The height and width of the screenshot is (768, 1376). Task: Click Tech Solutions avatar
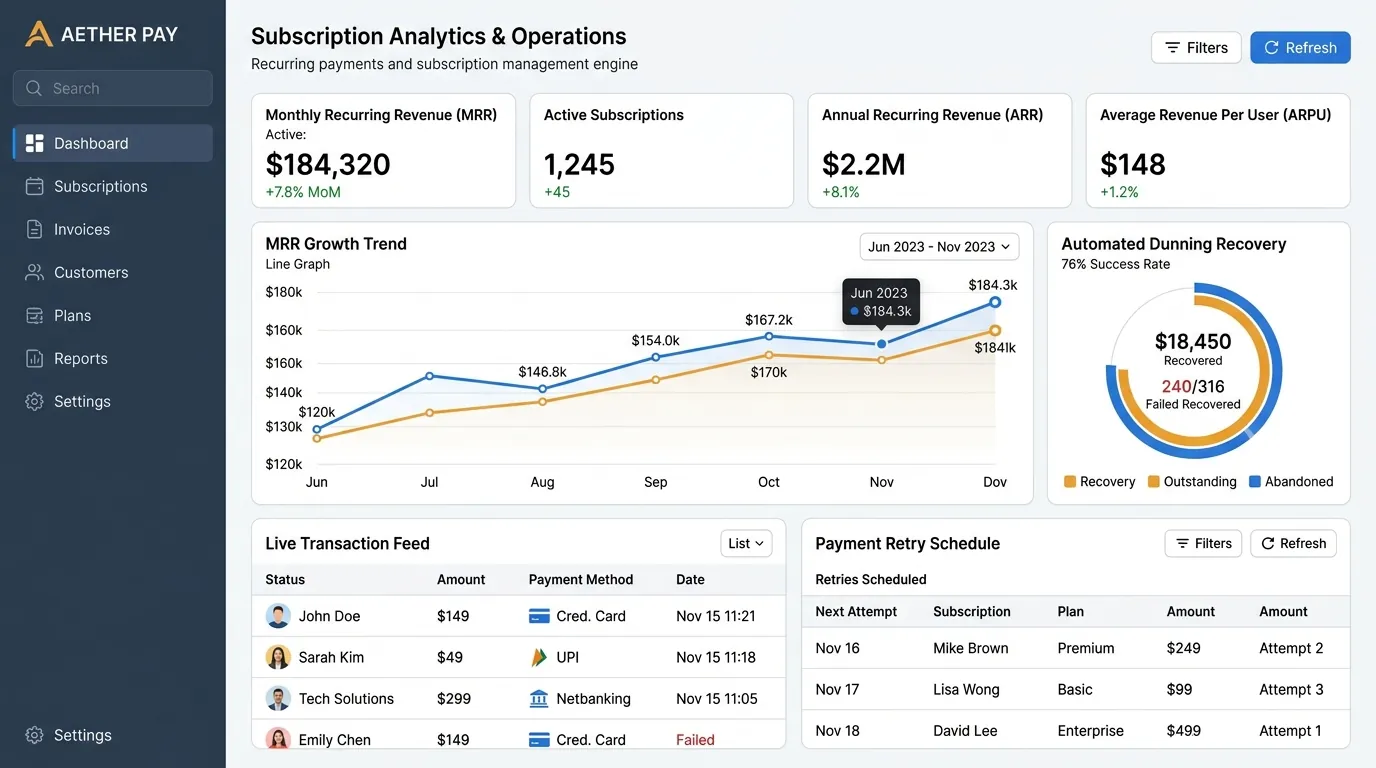pyautogui.click(x=278, y=698)
